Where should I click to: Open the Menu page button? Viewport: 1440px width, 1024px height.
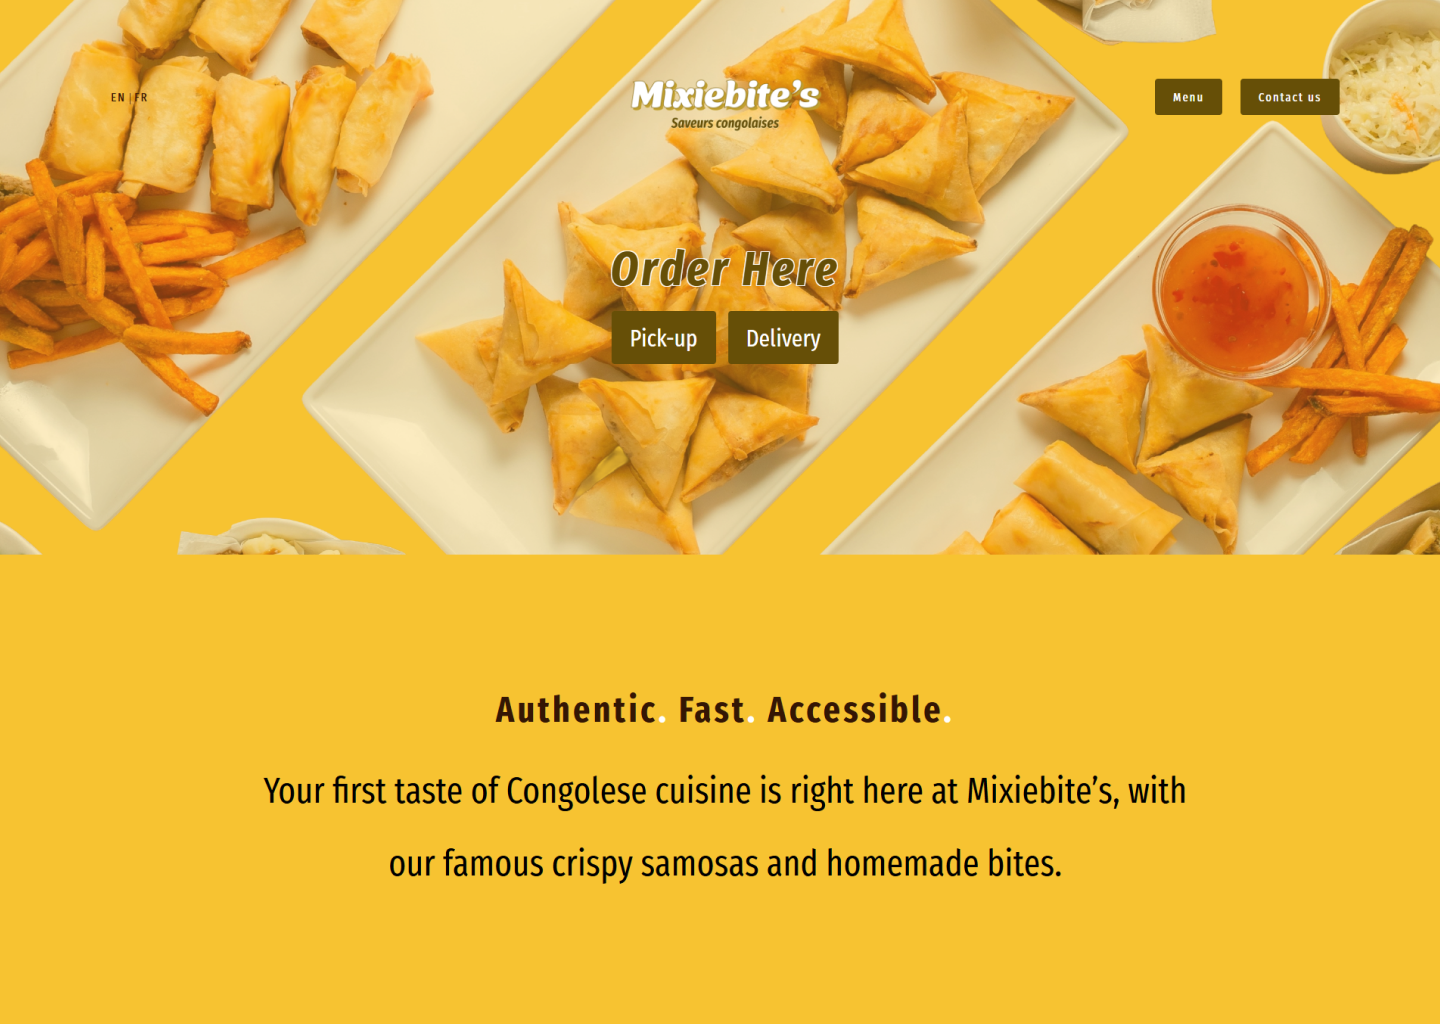tap(1188, 97)
